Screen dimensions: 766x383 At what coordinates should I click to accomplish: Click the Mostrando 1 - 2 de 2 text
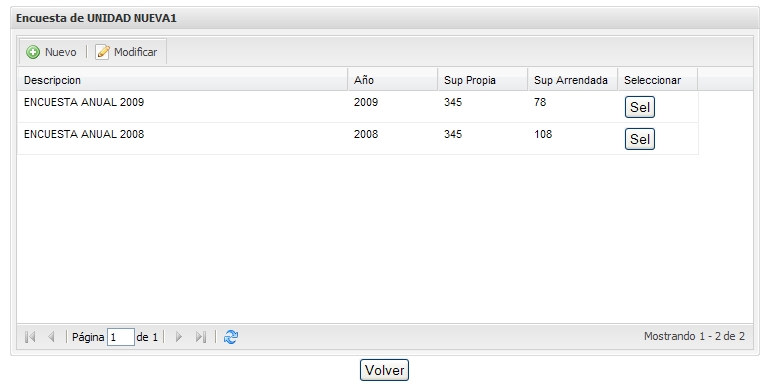(694, 336)
